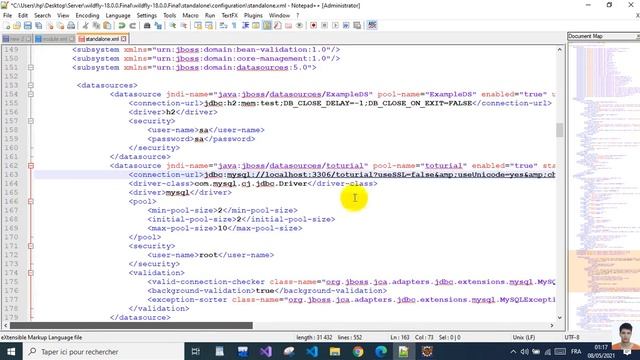Play back the recorded macro icon

336,25
